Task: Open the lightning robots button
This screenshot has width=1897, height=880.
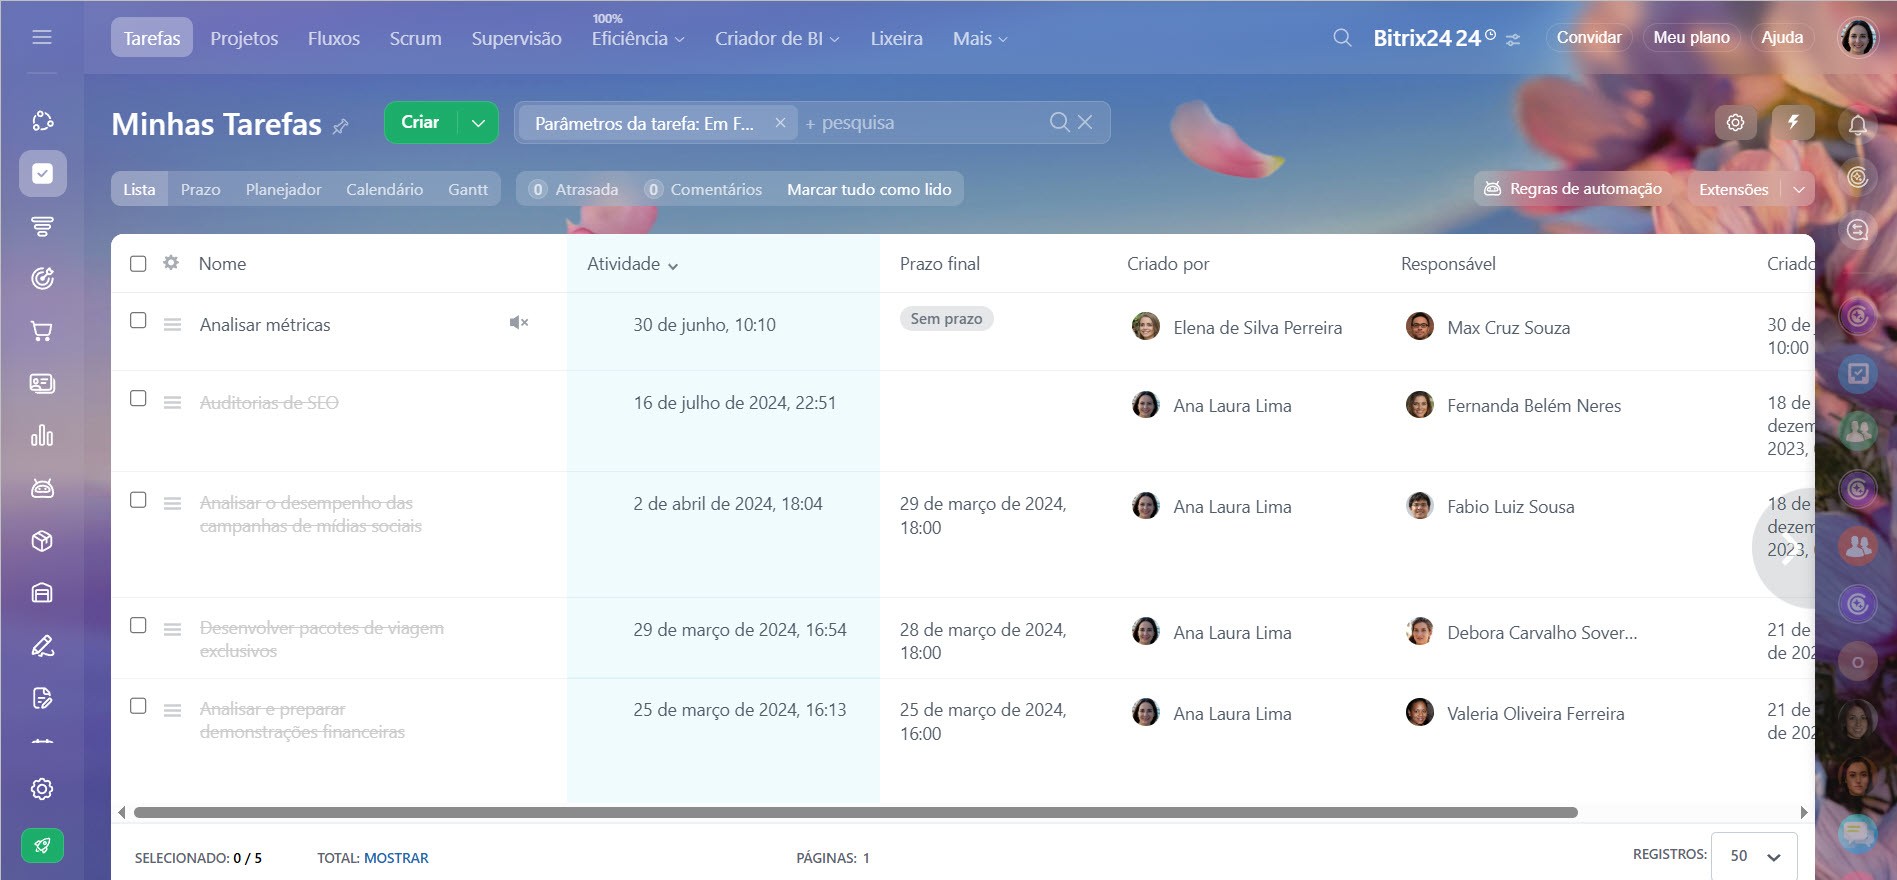Action: [x=1793, y=122]
